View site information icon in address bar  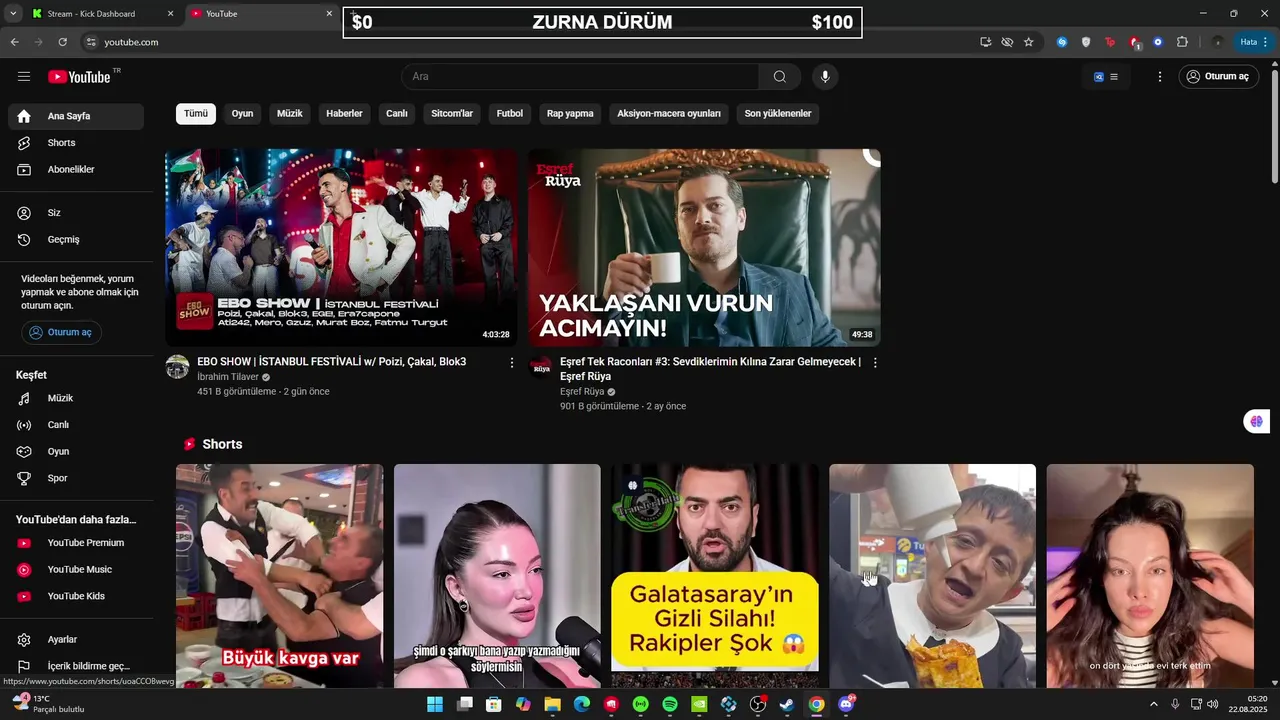point(91,42)
